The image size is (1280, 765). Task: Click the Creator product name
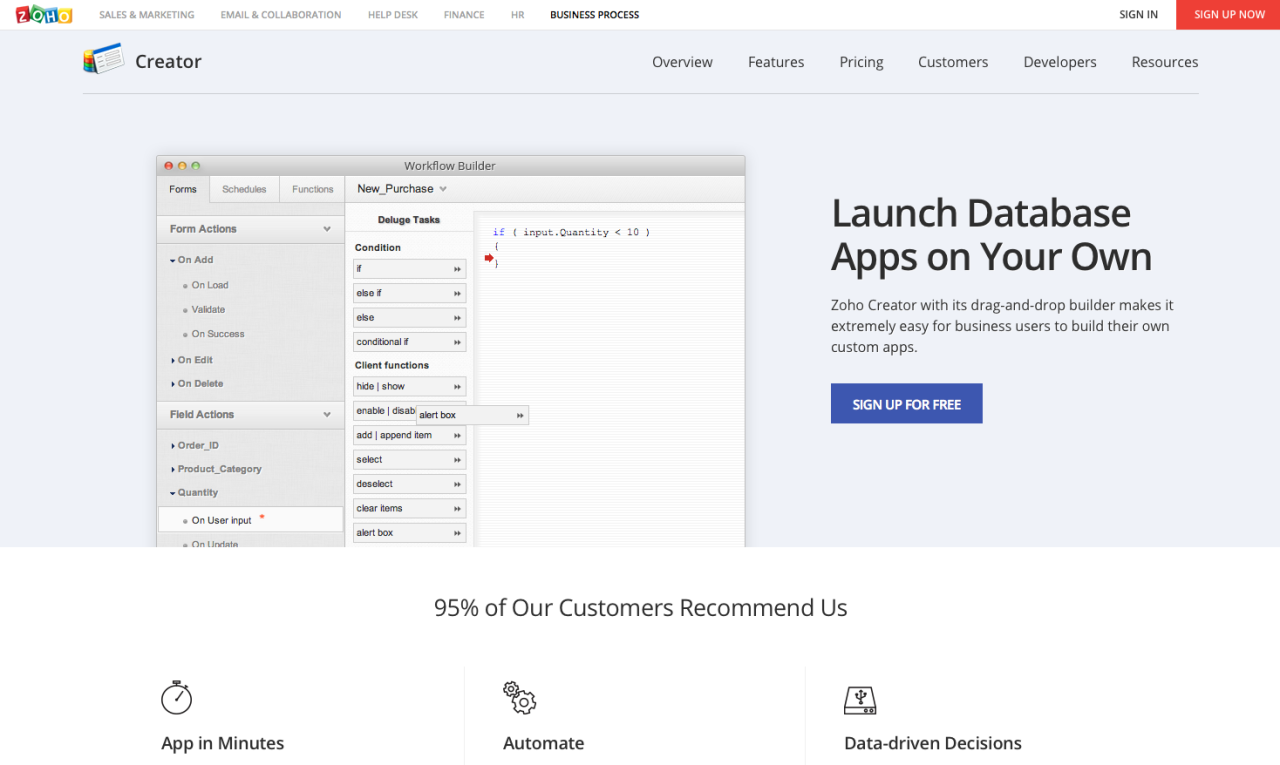tap(168, 61)
